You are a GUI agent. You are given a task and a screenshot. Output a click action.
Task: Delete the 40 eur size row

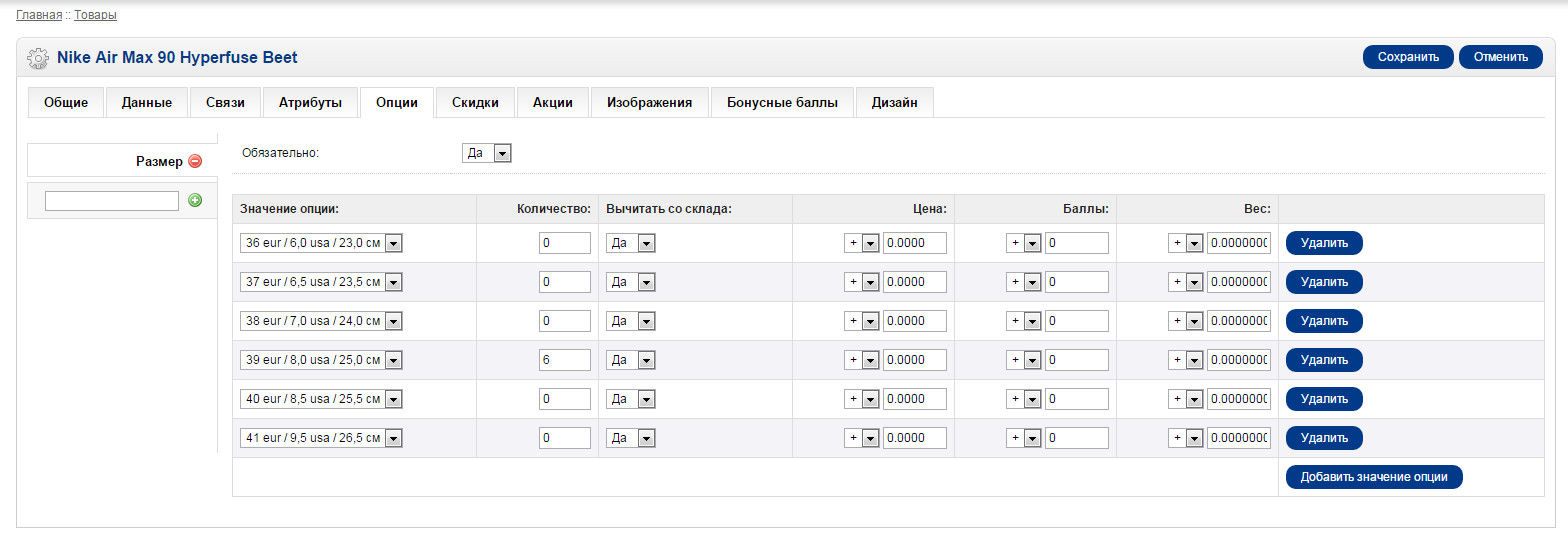tap(1324, 399)
